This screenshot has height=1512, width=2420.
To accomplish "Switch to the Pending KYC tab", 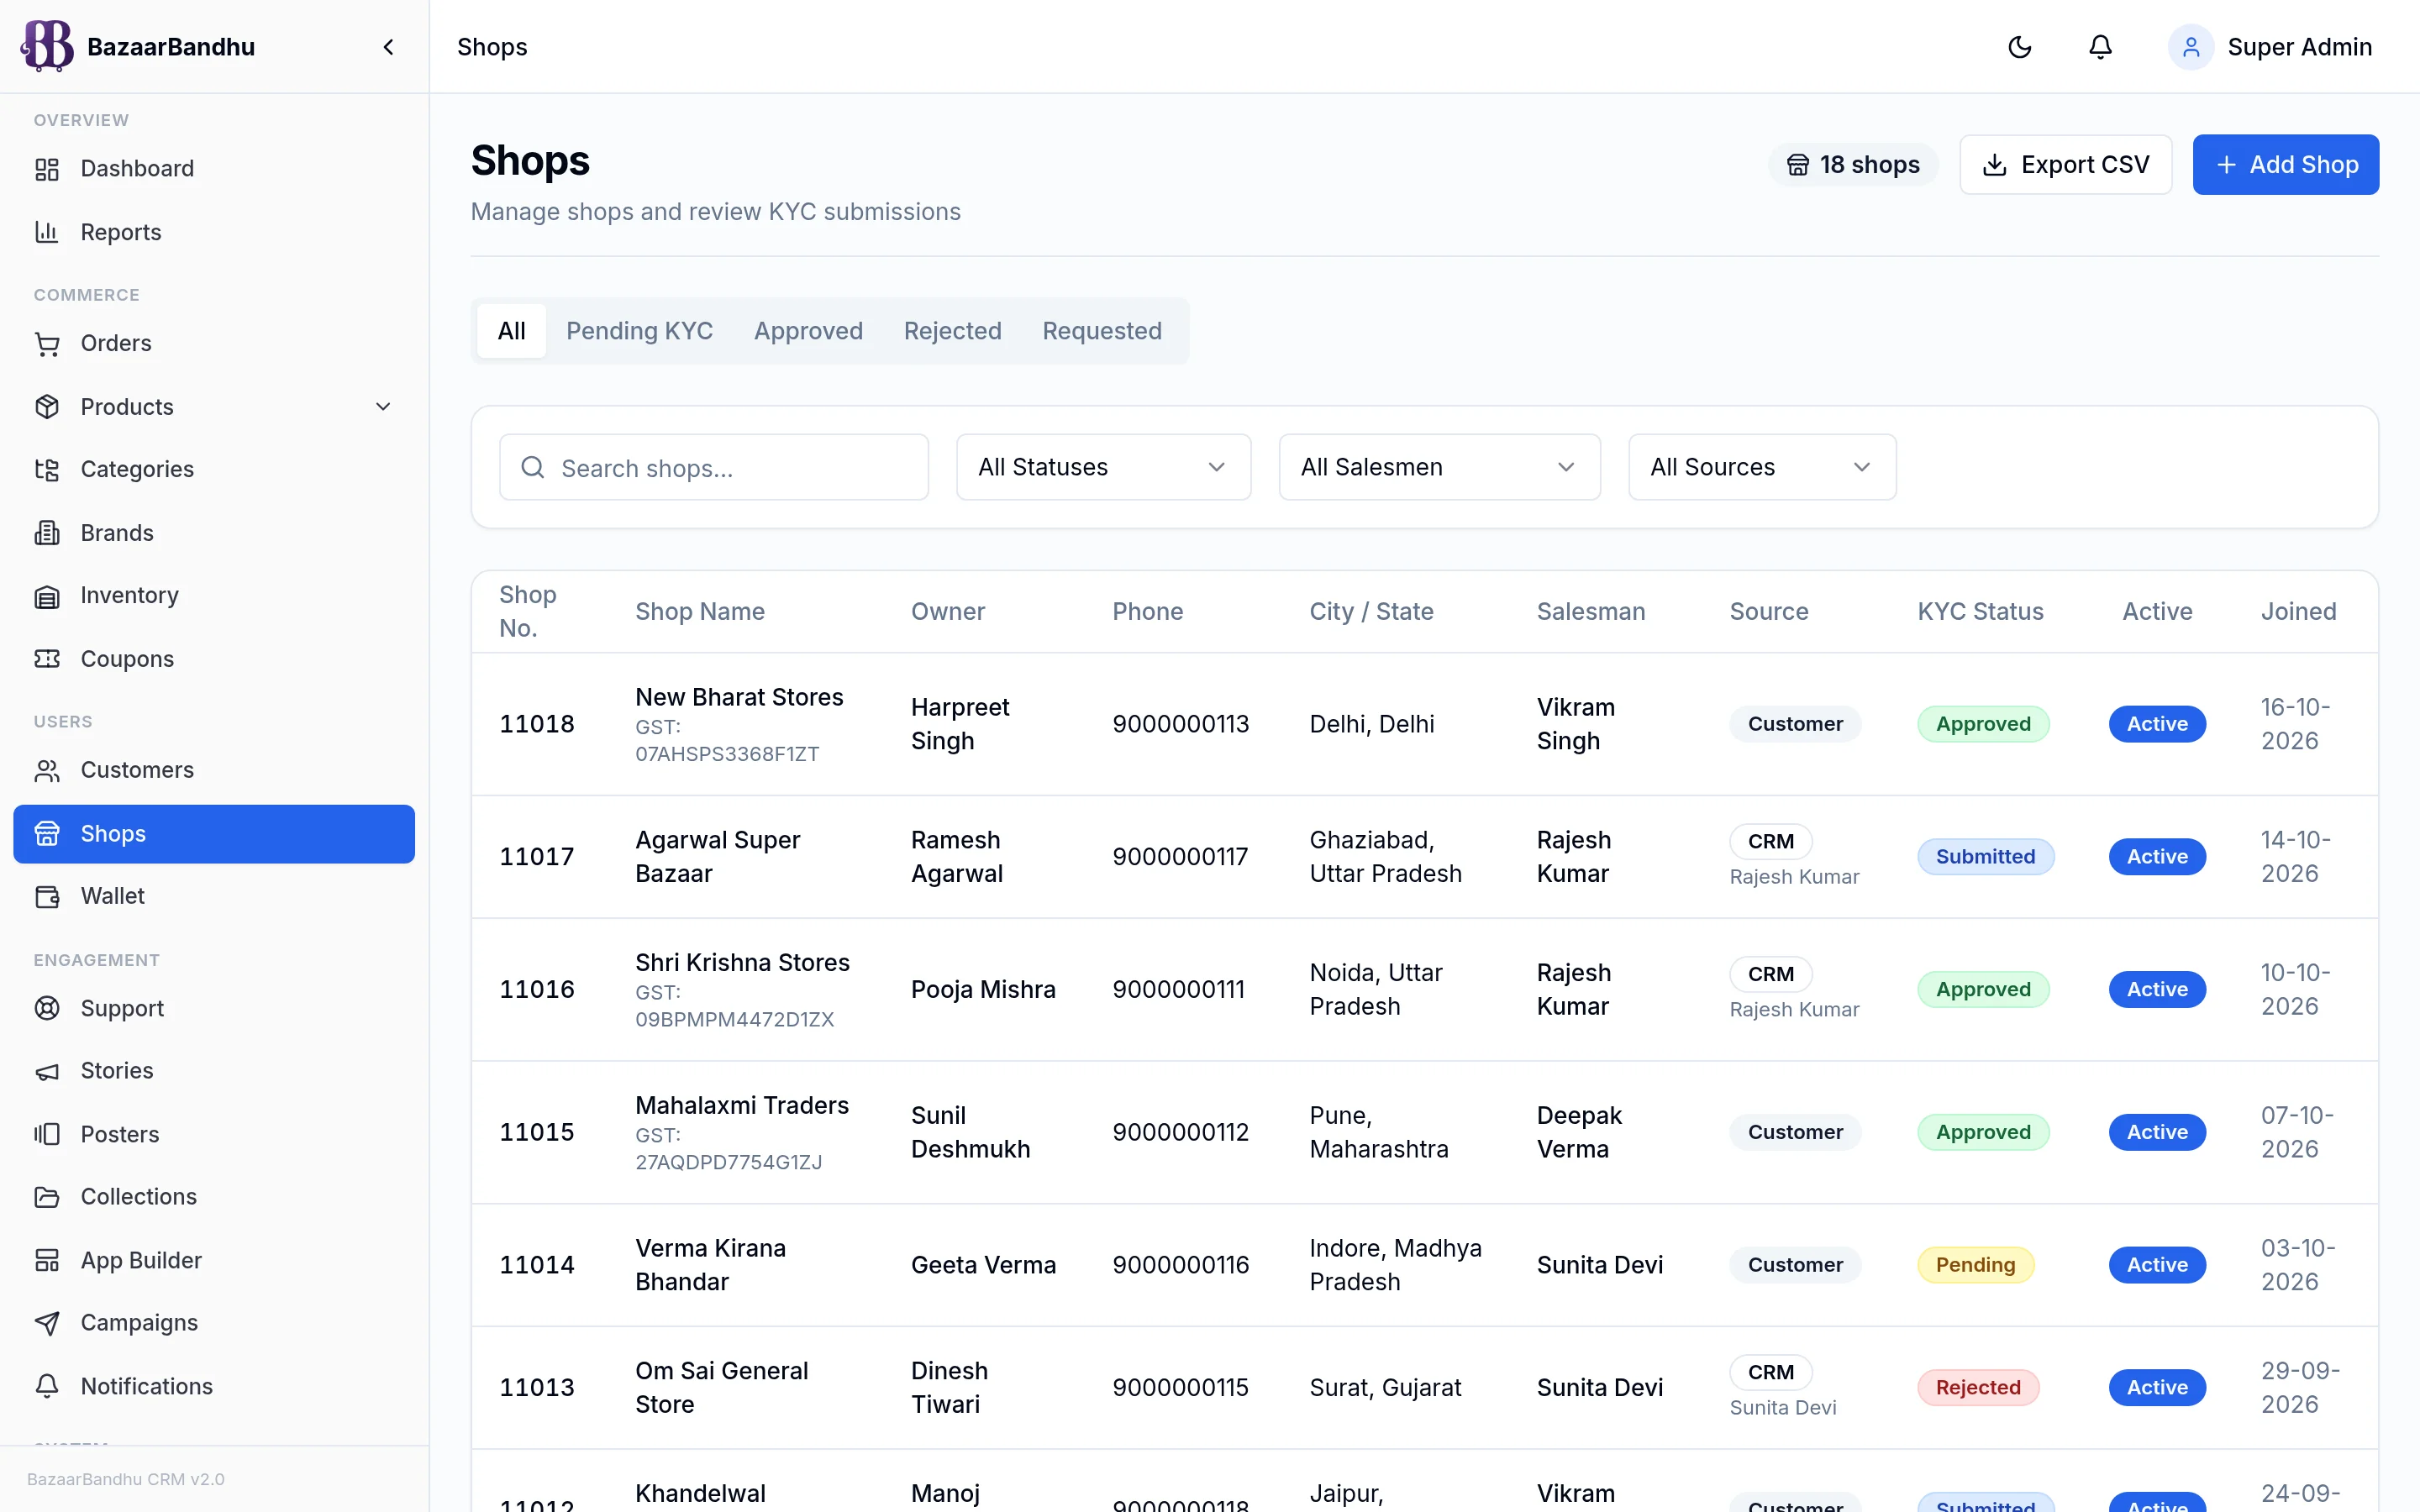I will tap(639, 331).
